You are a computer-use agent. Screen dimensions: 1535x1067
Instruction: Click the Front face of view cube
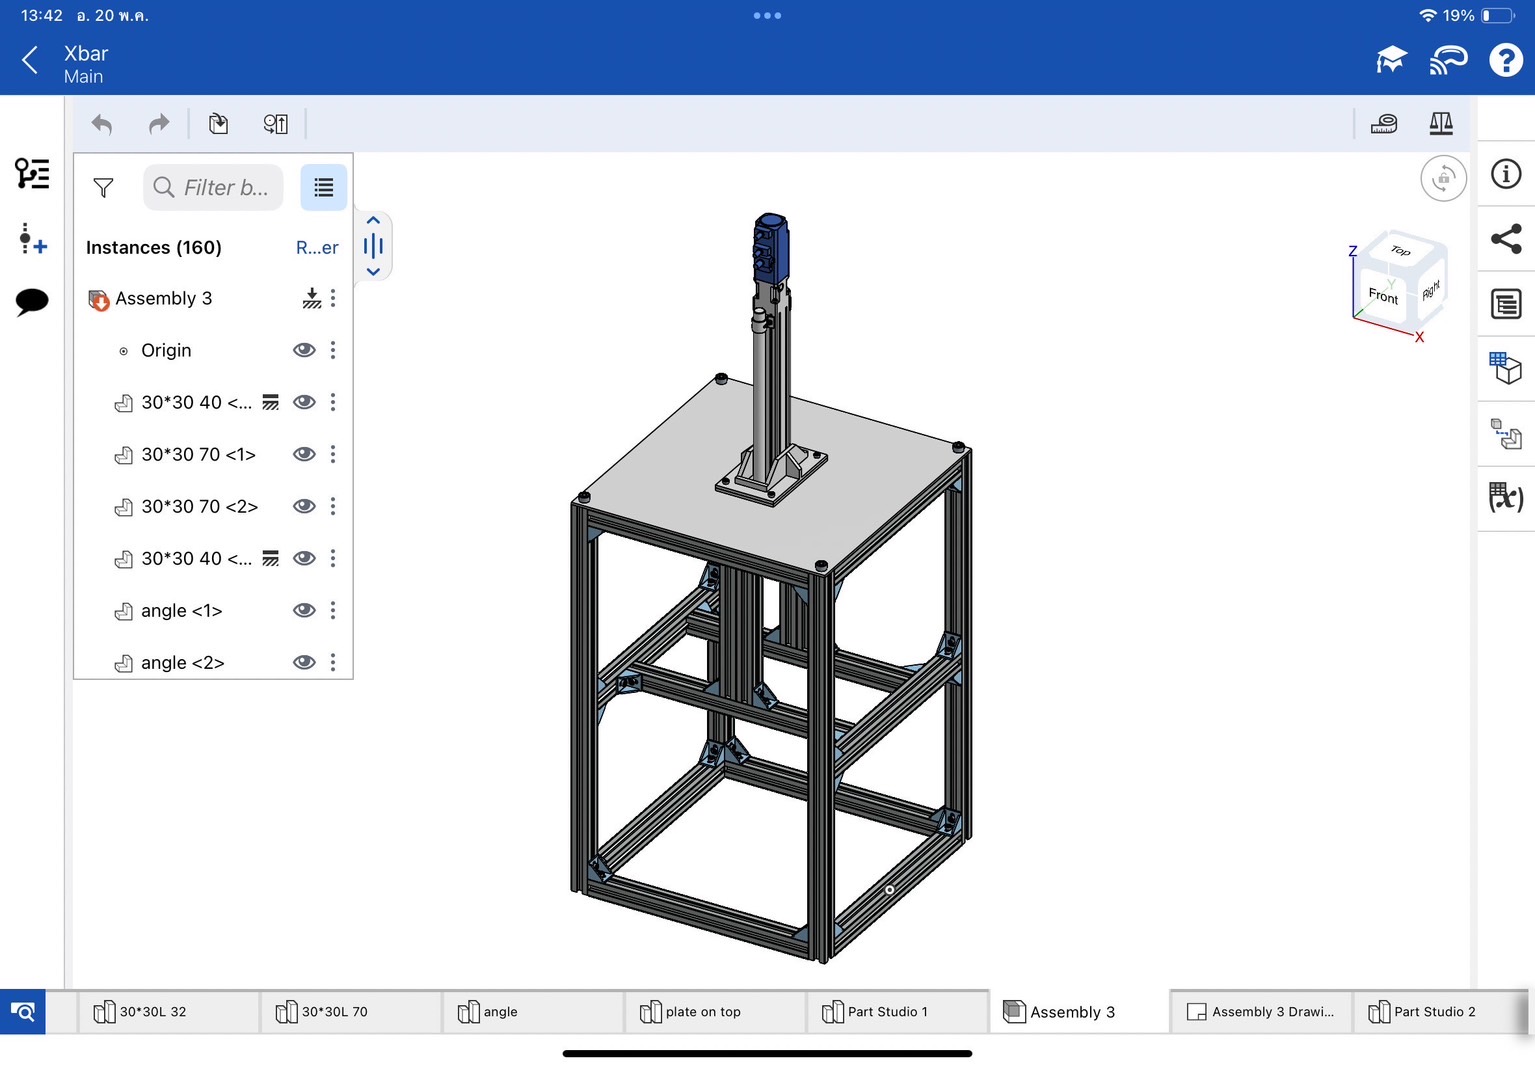click(1383, 296)
